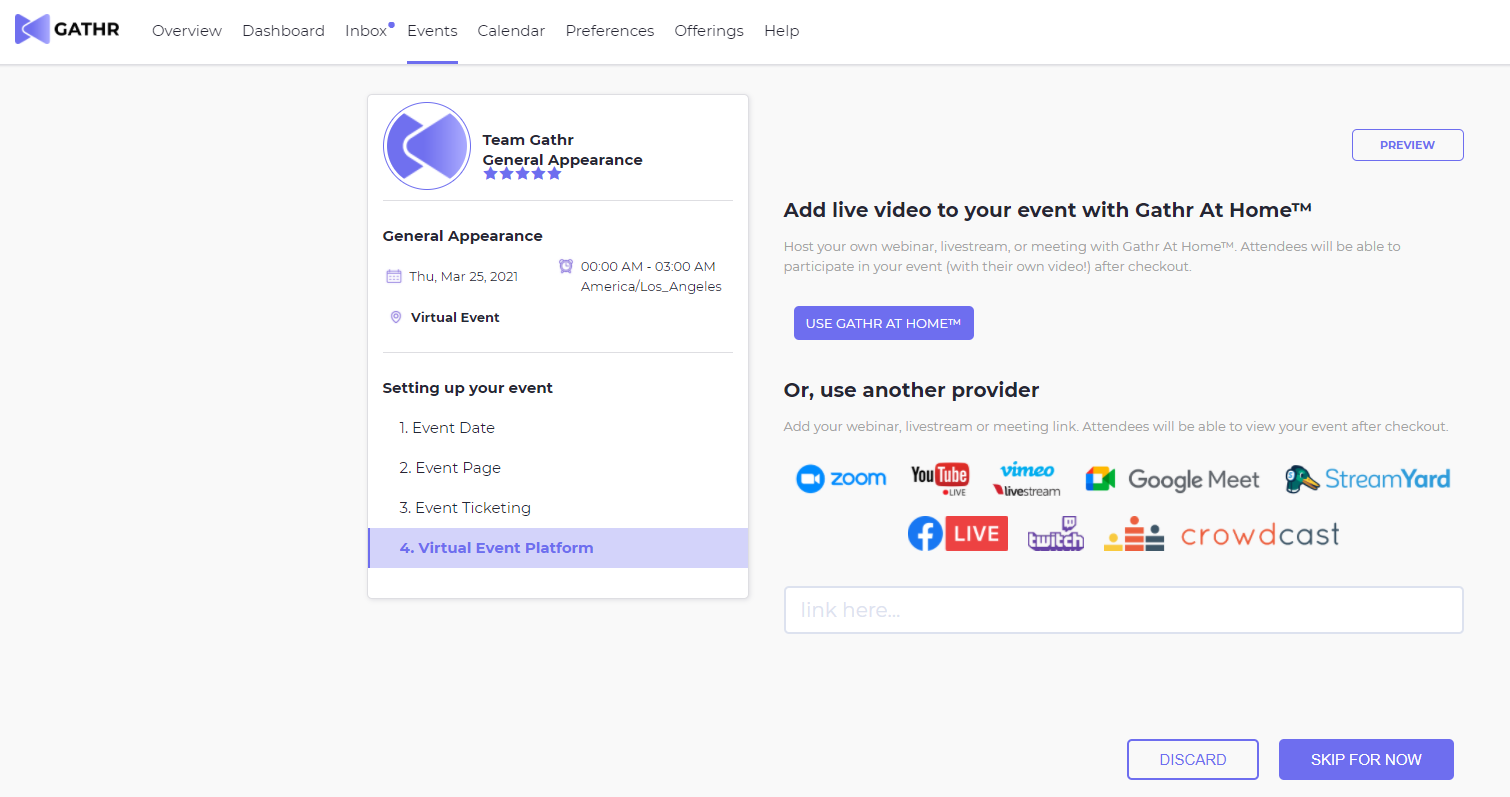Click 'Add live video to your event' heading
1510x797 pixels.
(x=1047, y=210)
